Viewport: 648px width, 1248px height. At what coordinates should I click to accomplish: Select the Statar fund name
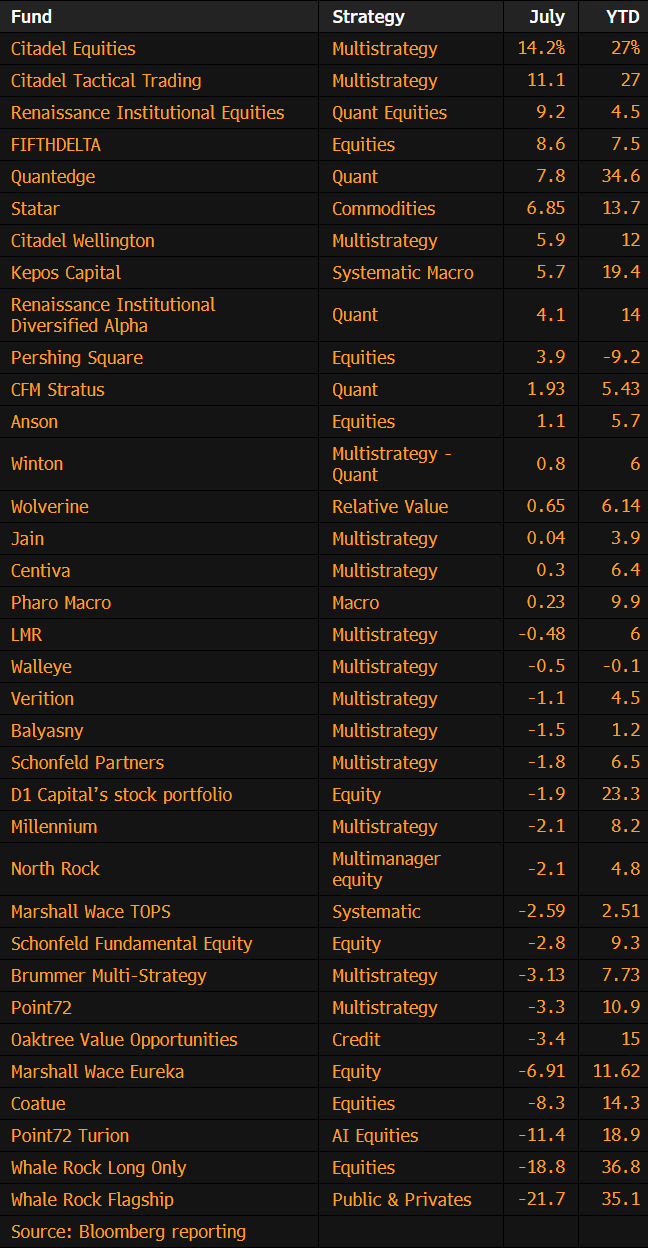coord(35,209)
